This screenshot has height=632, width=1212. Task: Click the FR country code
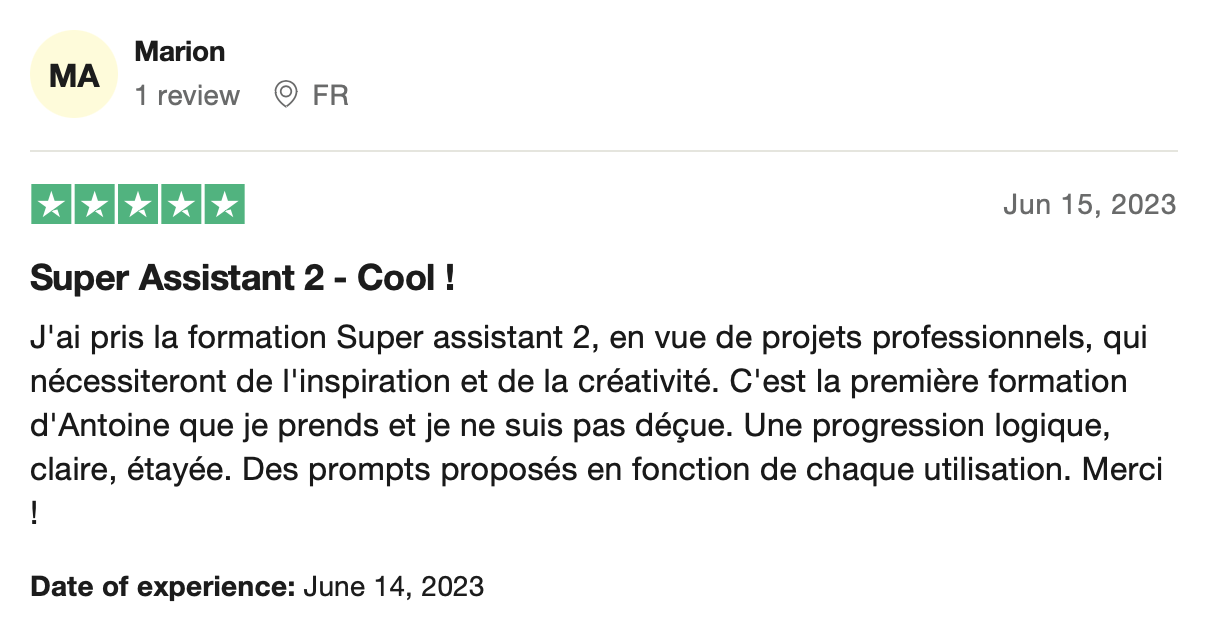coord(330,96)
